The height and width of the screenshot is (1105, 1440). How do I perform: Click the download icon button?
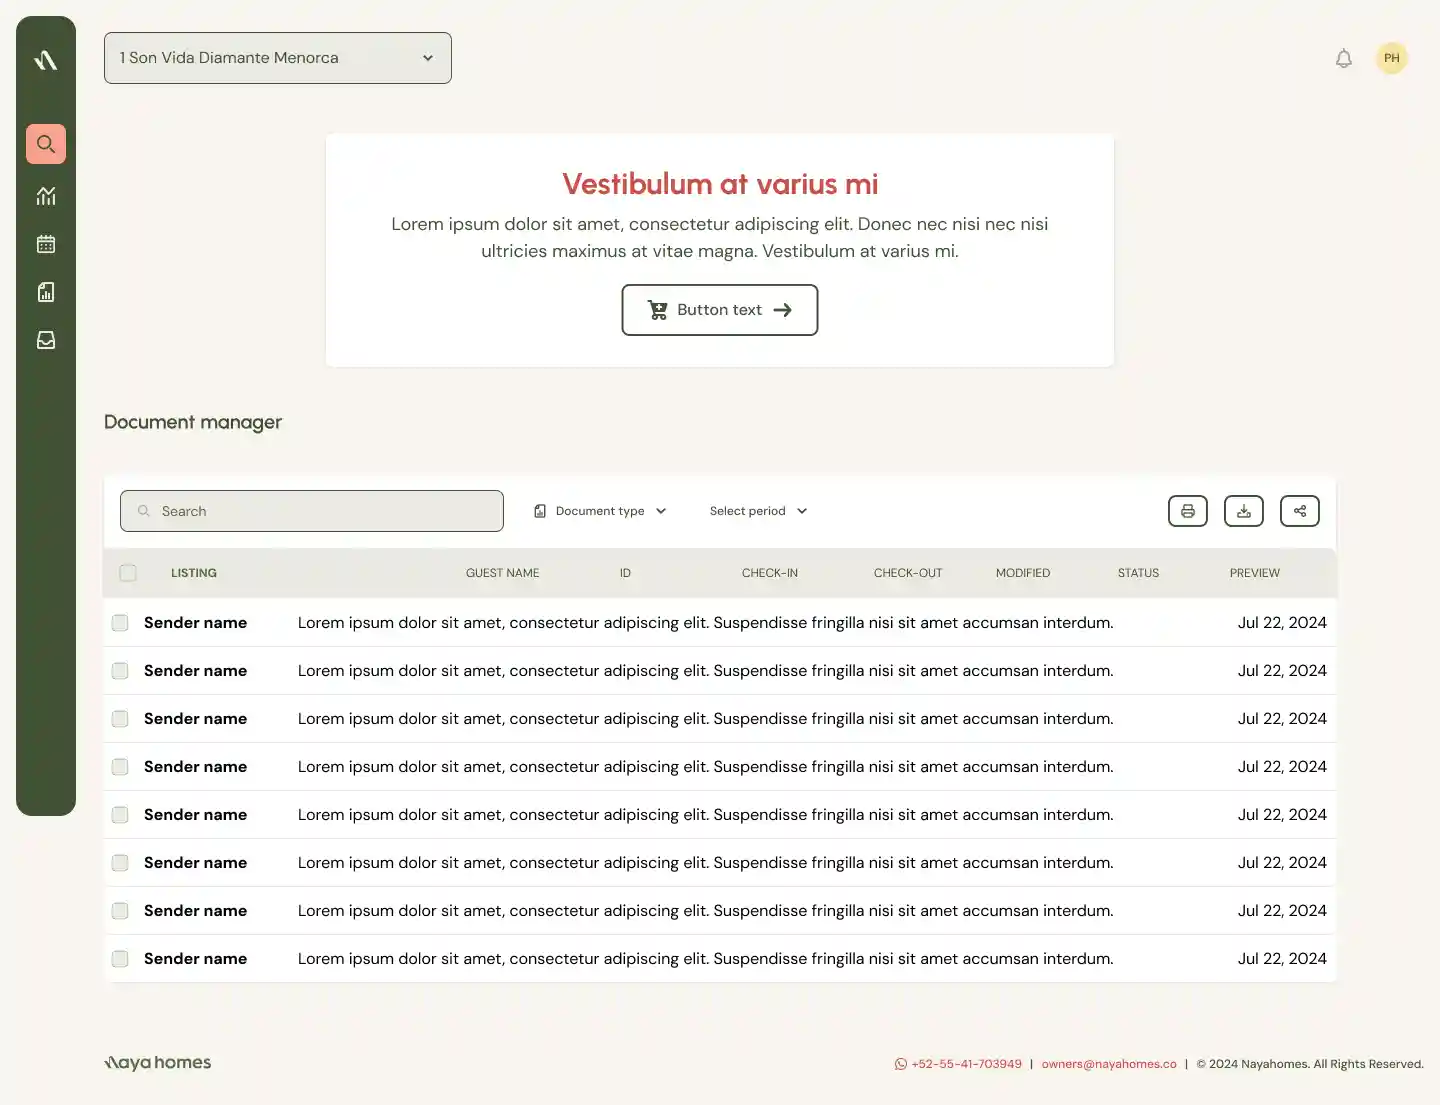pyautogui.click(x=1244, y=511)
